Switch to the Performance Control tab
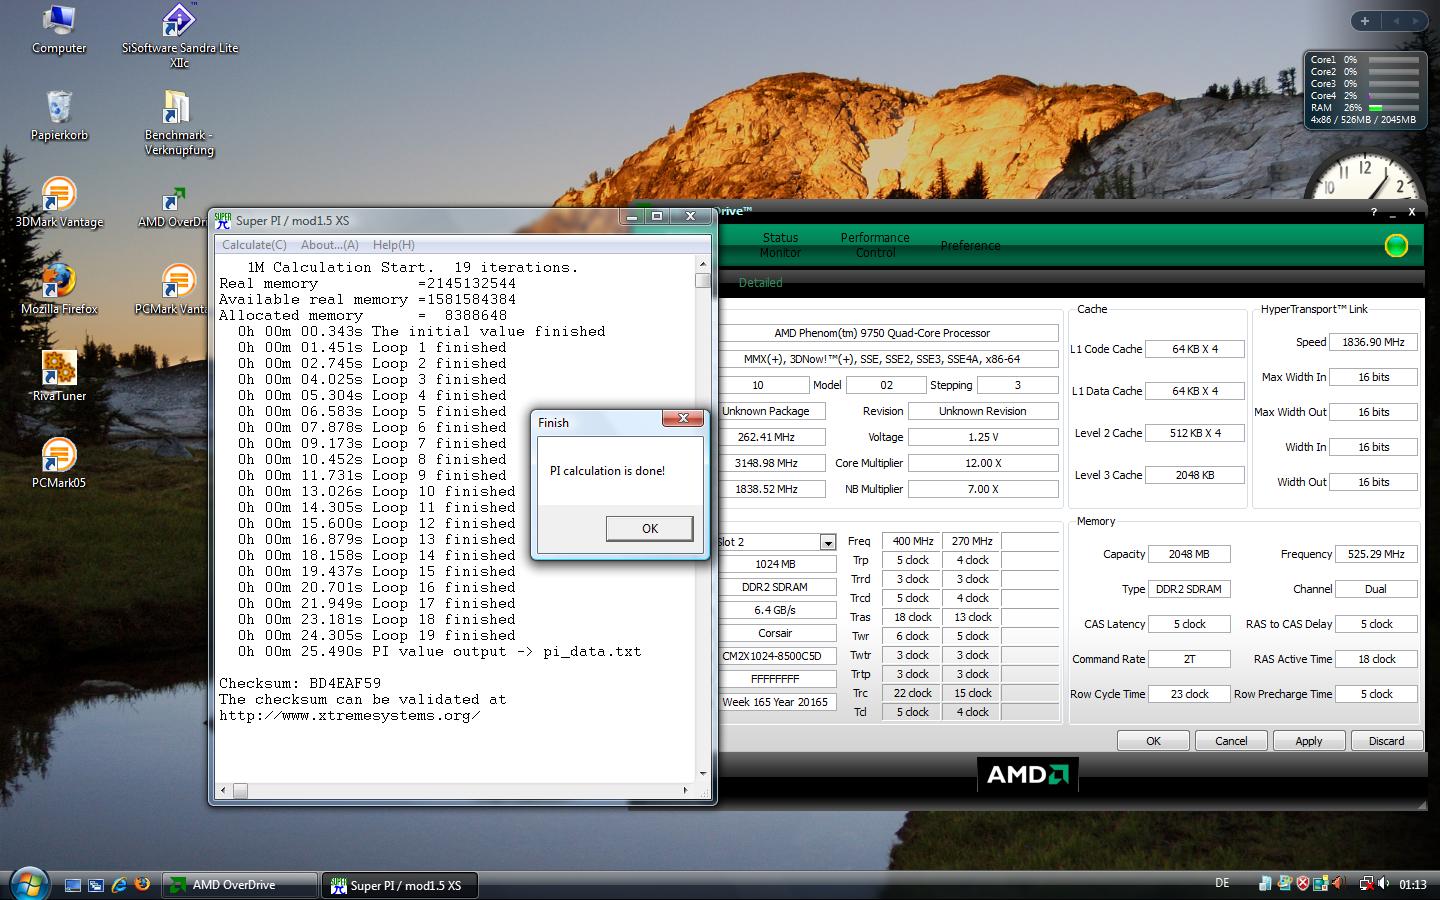The width and height of the screenshot is (1440, 900). (875, 245)
